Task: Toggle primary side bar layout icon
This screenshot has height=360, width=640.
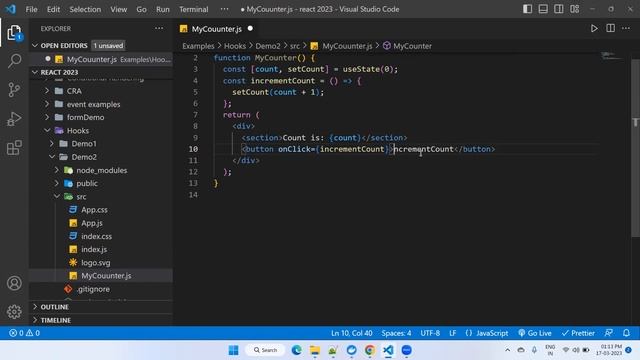Action: click(527, 9)
